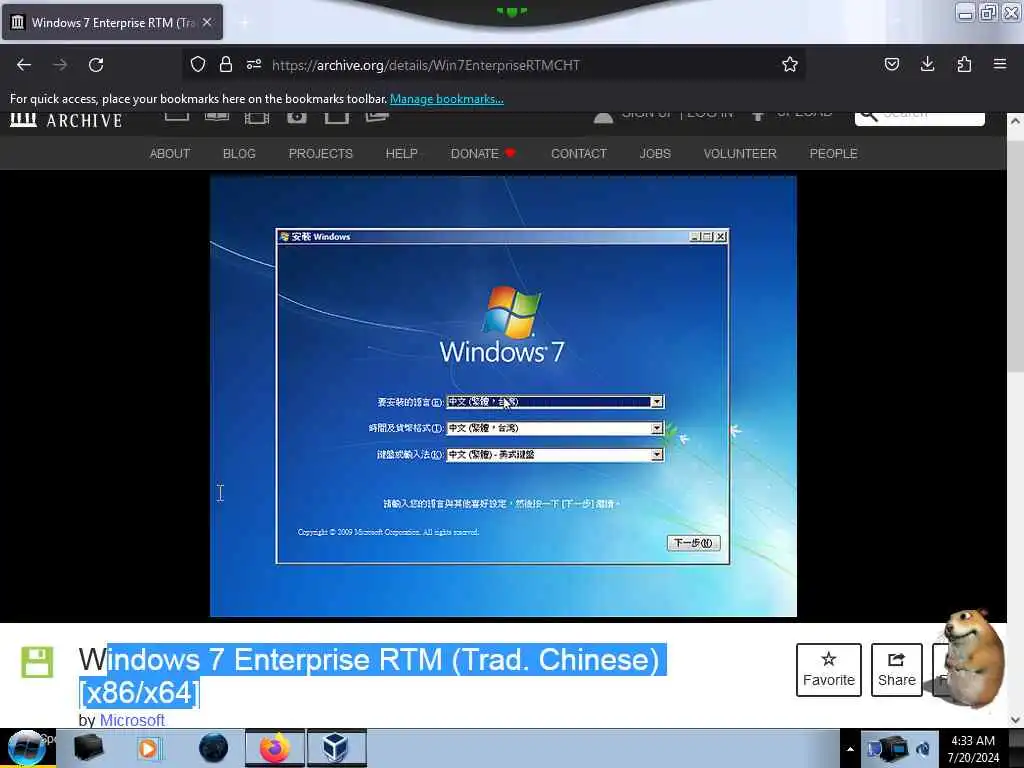Open a new tab with plus button
This screenshot has width=1024, height=768.
[244, 22]
